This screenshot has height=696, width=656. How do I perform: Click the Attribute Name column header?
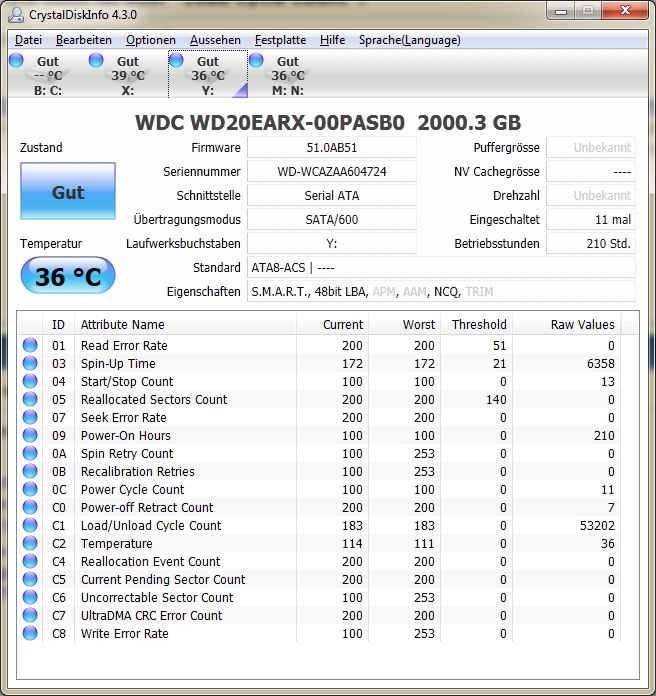185,324
